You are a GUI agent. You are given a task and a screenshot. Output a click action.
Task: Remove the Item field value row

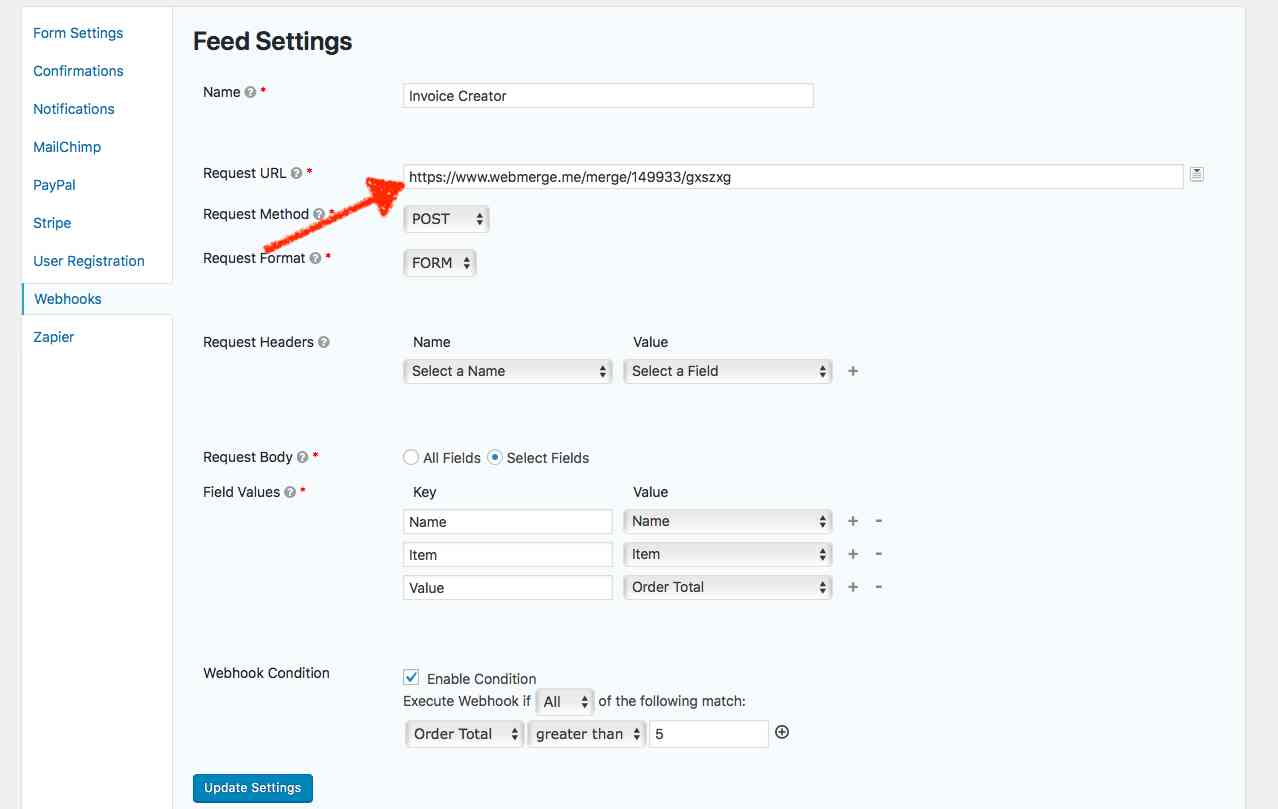[877, 554]
